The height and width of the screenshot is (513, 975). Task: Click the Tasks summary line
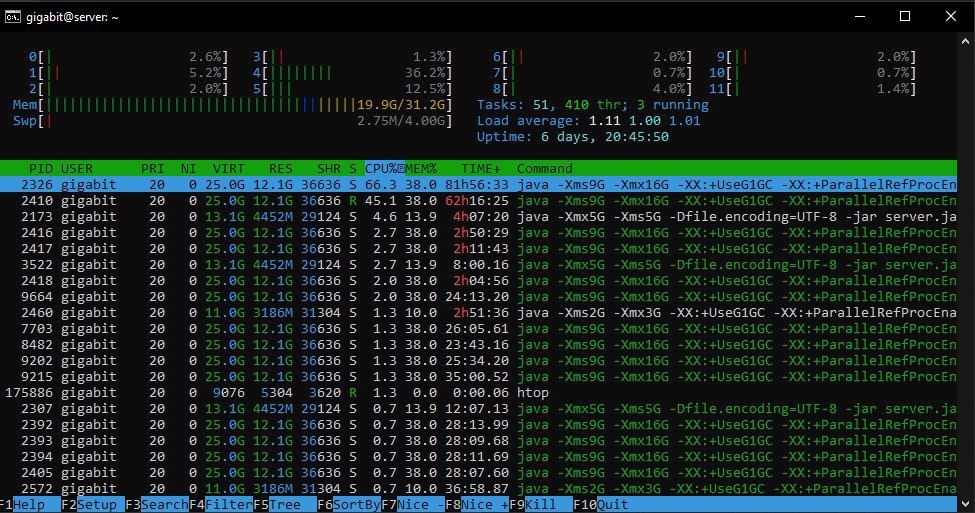tap(593, 105)
